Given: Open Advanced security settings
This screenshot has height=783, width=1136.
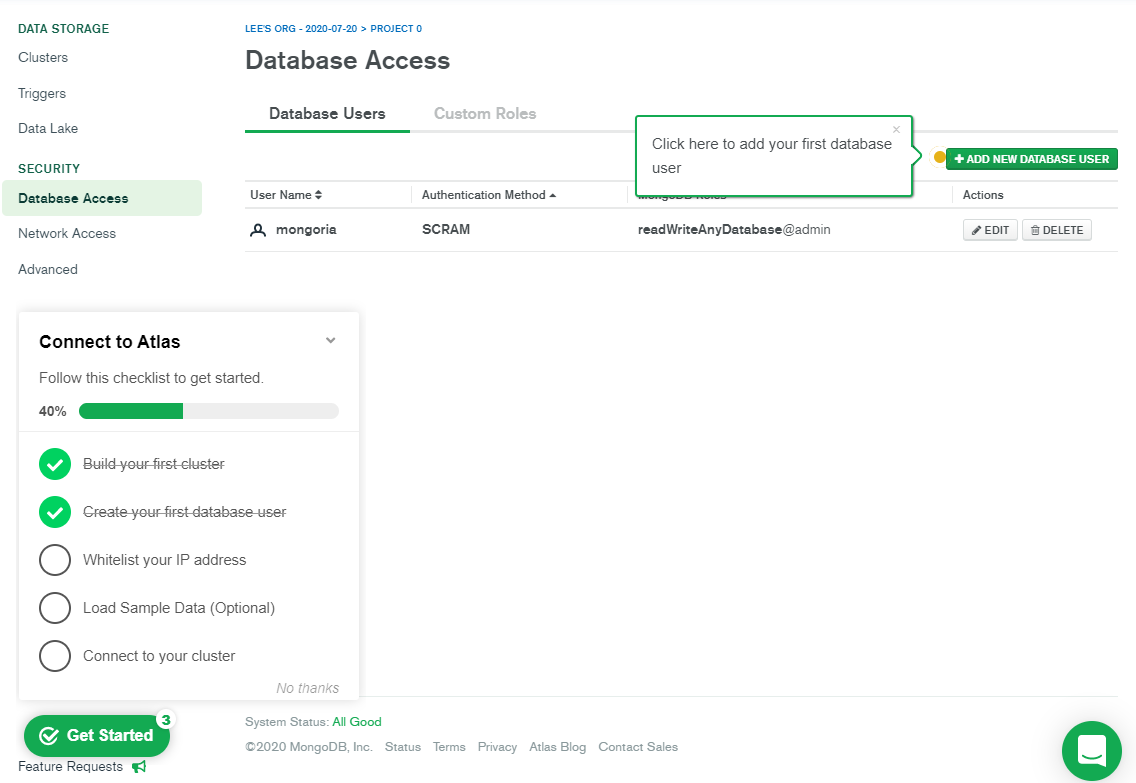Looking at the screenshot, I should click(x=48, y=269).
